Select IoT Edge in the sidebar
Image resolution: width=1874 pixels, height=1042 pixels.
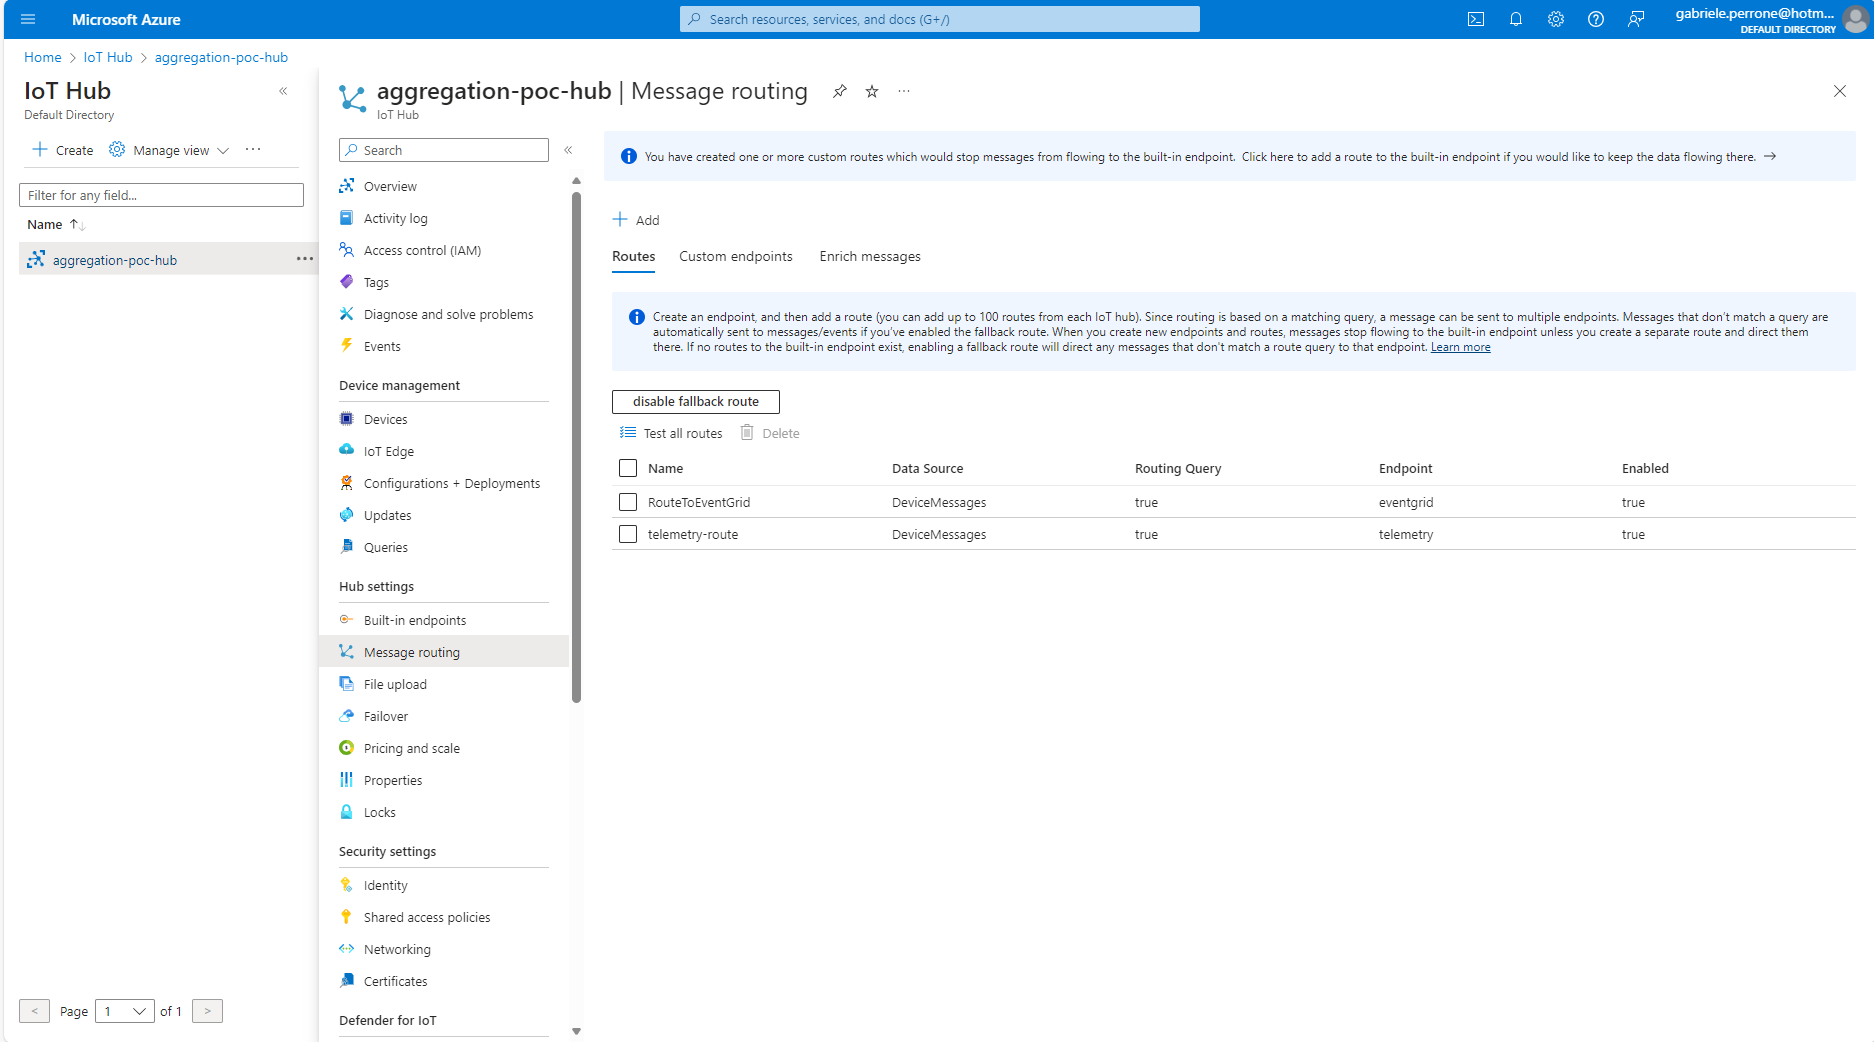388,451
